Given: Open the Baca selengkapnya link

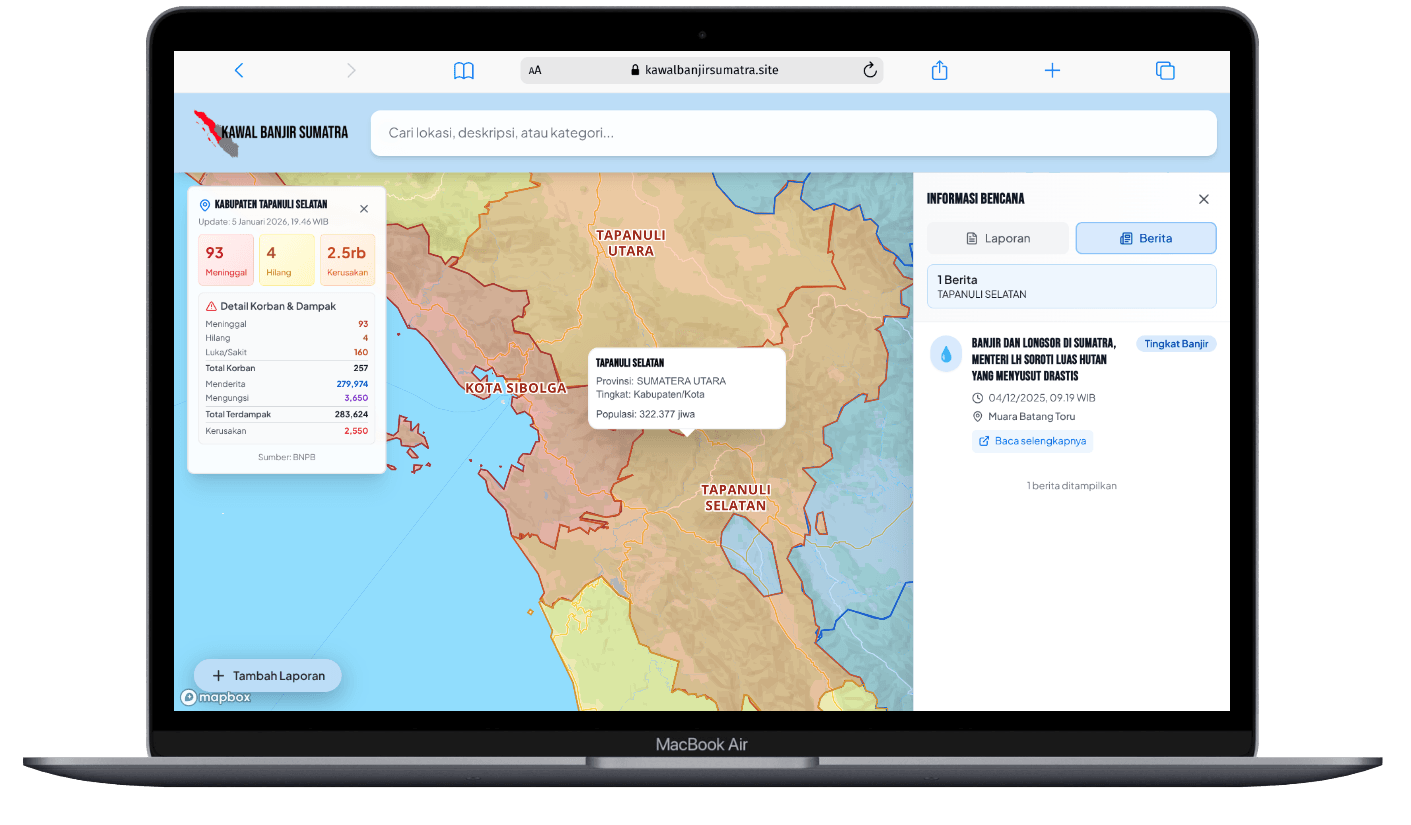Looking at the screenshot, I should [x=1033, y=441].
